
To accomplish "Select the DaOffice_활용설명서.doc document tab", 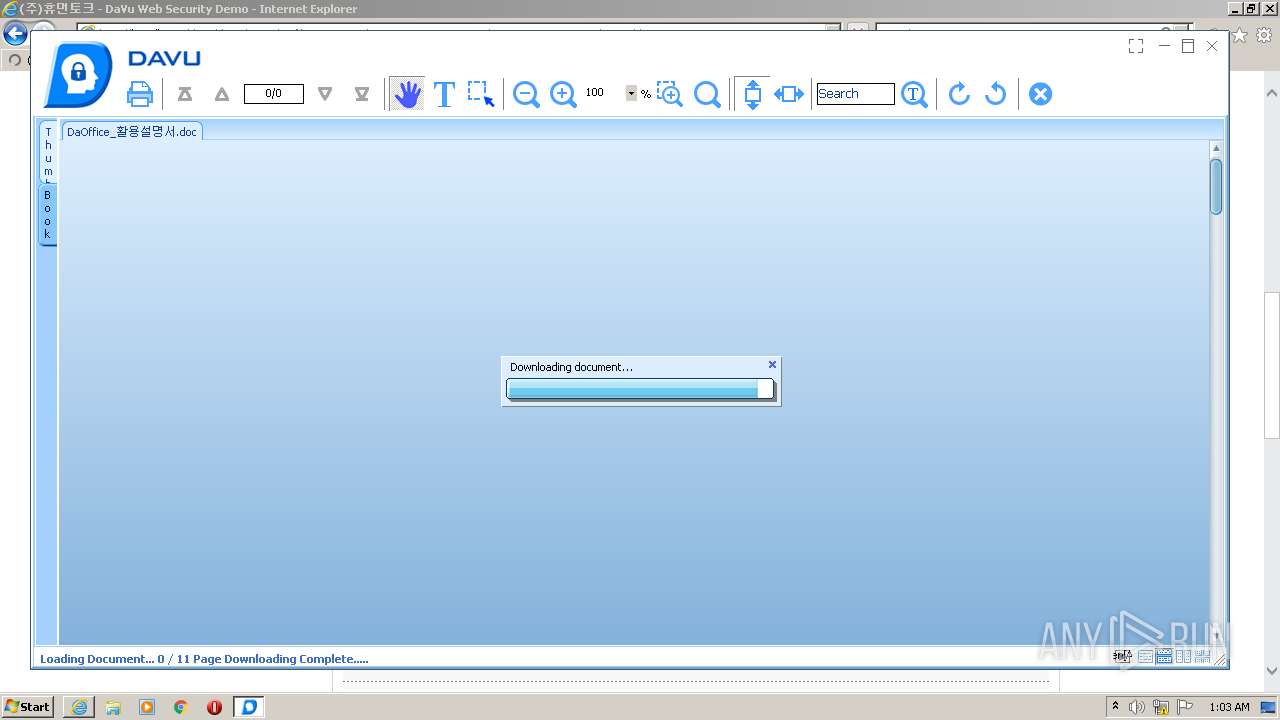I will click(132, 131).
